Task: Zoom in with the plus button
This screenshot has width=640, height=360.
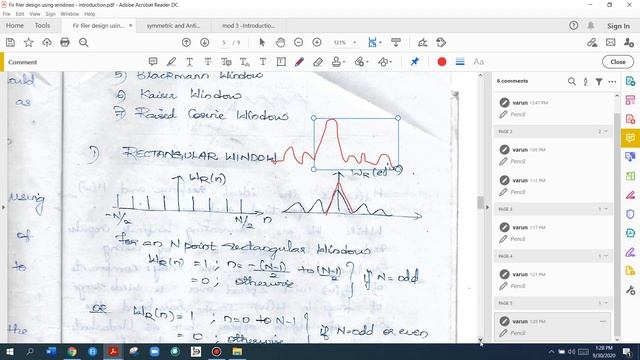Action: (x=317, y=42)
